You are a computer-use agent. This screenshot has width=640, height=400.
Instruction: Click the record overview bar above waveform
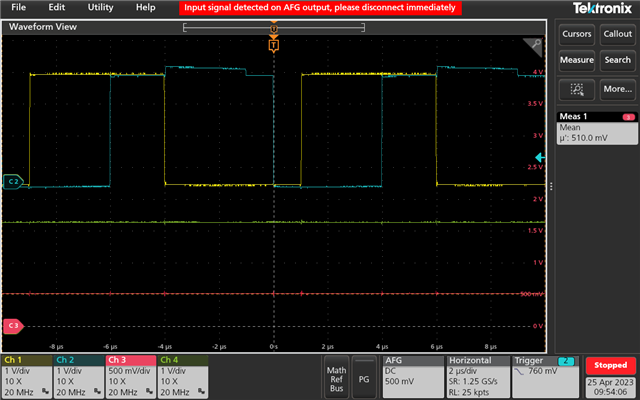(274, 28)
